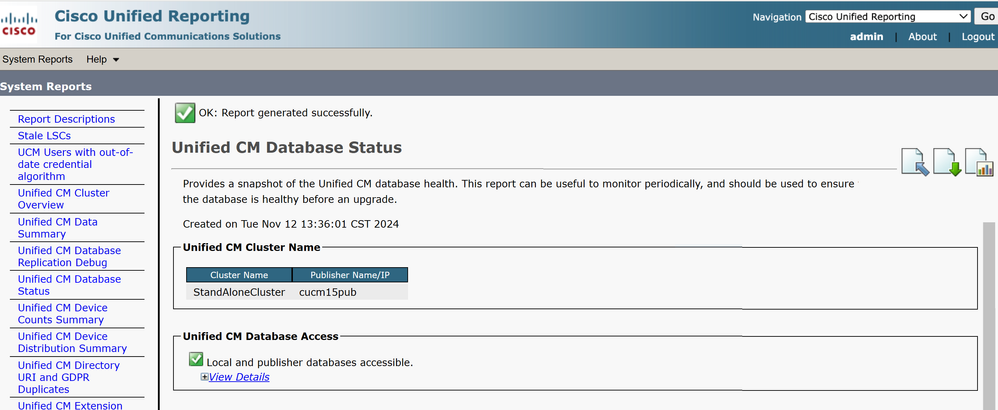Click the download report icon
The width and height of the screenshot is (998, 410).
tap(946, 162)
